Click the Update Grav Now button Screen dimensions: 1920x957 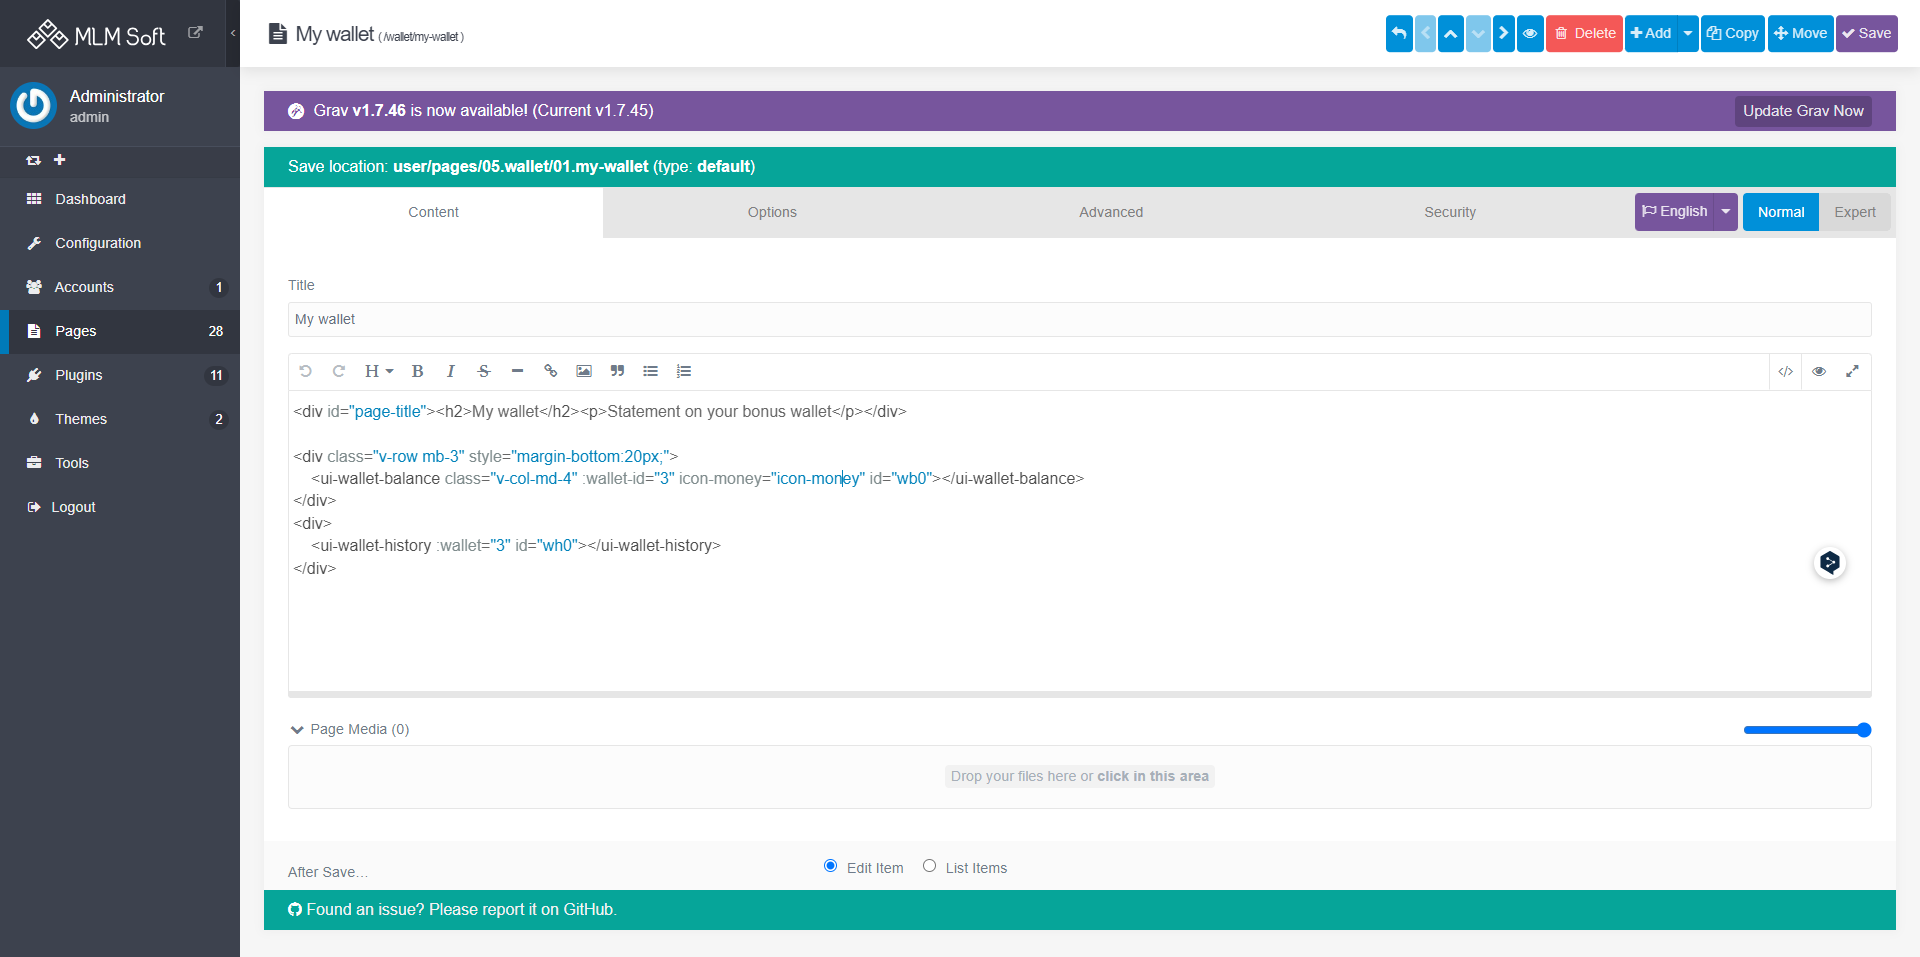point(1803,111)
